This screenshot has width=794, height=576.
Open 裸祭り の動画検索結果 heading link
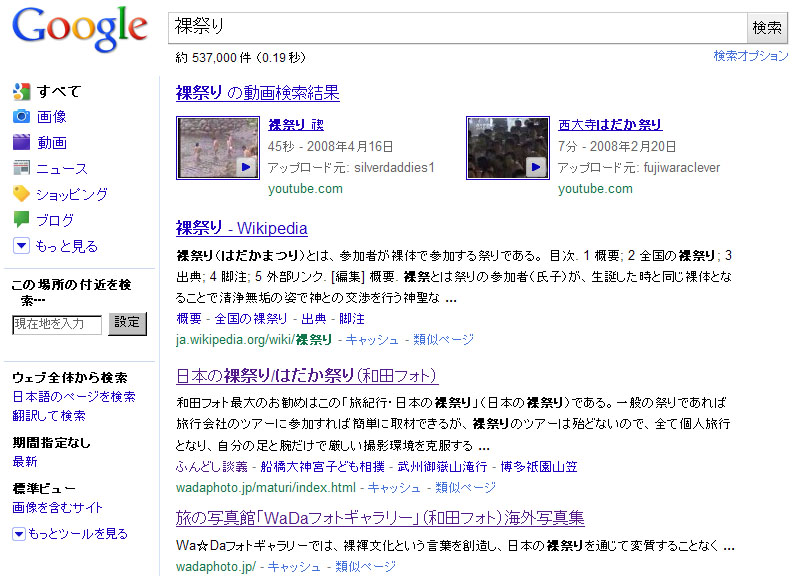pyautogui.click(x=258, y=93)
